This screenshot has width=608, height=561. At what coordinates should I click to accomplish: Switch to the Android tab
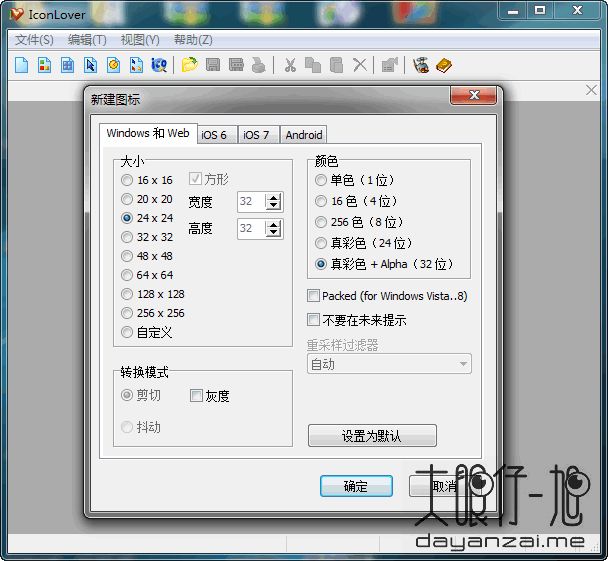click(x=304, y=135)
